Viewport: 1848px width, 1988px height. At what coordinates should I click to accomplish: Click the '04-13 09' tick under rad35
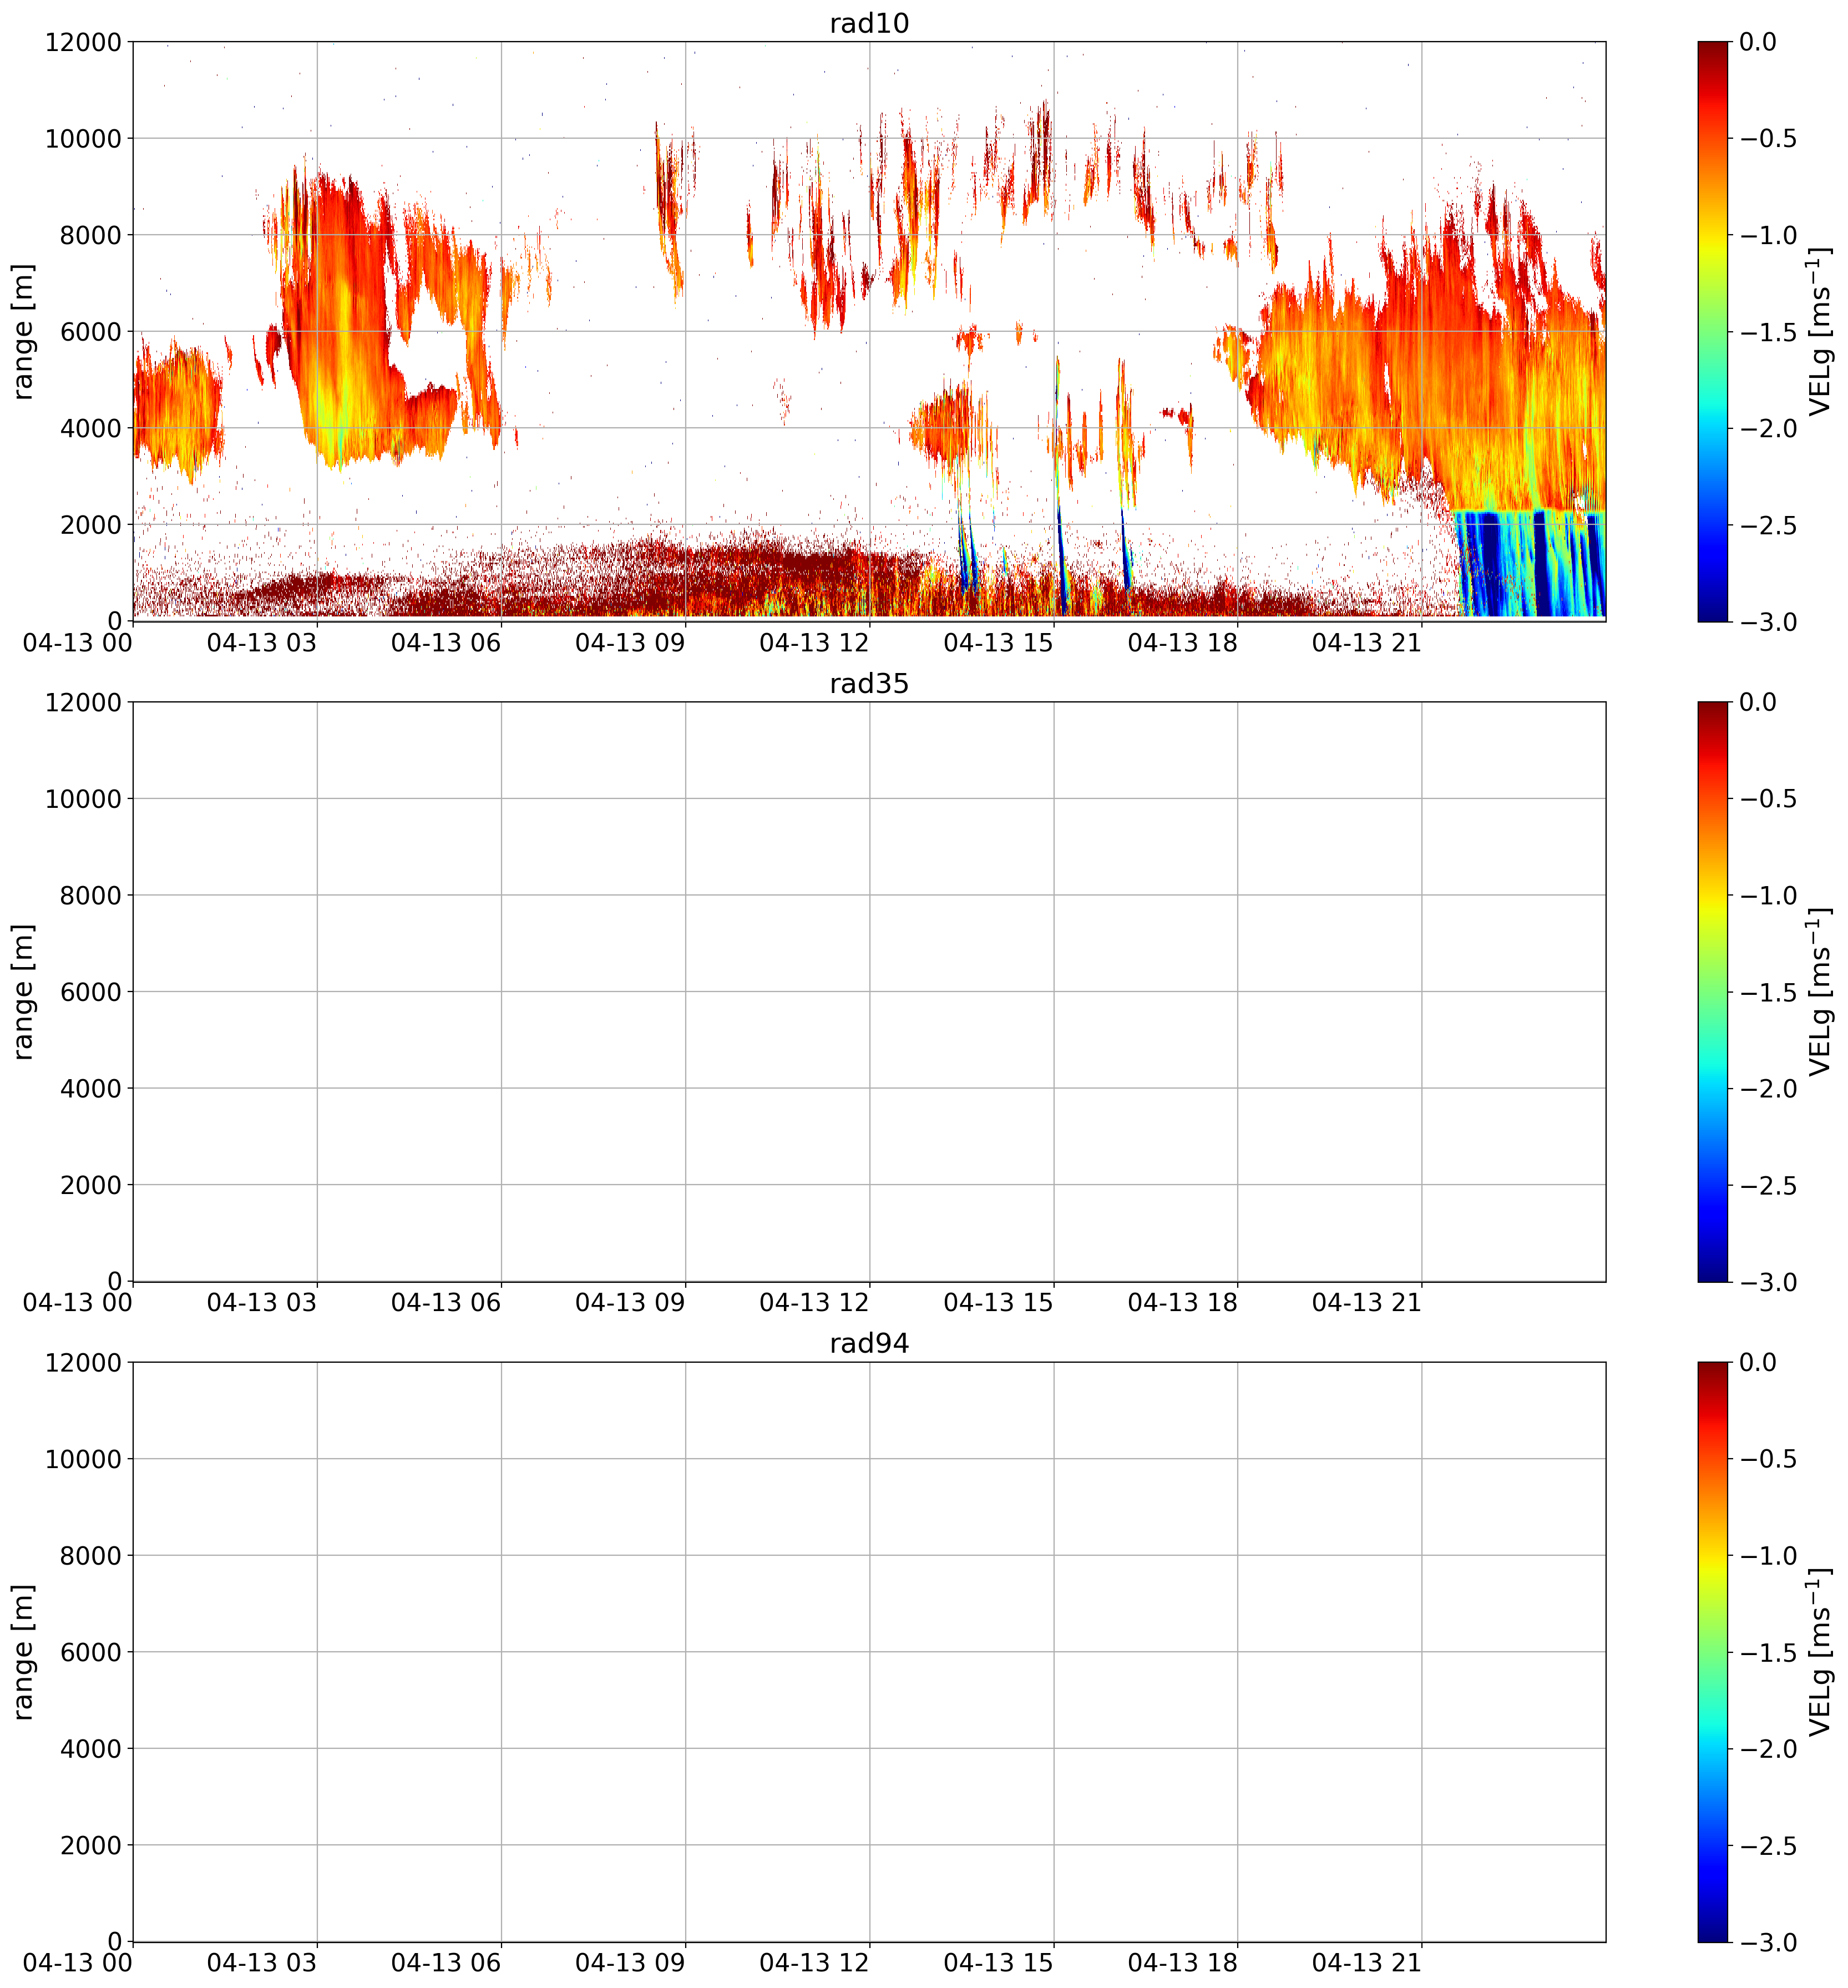(x=630, y=1303)
